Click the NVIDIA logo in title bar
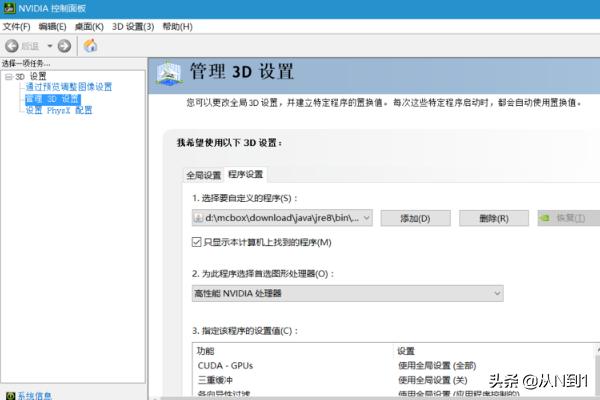The width and height of the screenshot is (600, 400). [x=10, y=8]
